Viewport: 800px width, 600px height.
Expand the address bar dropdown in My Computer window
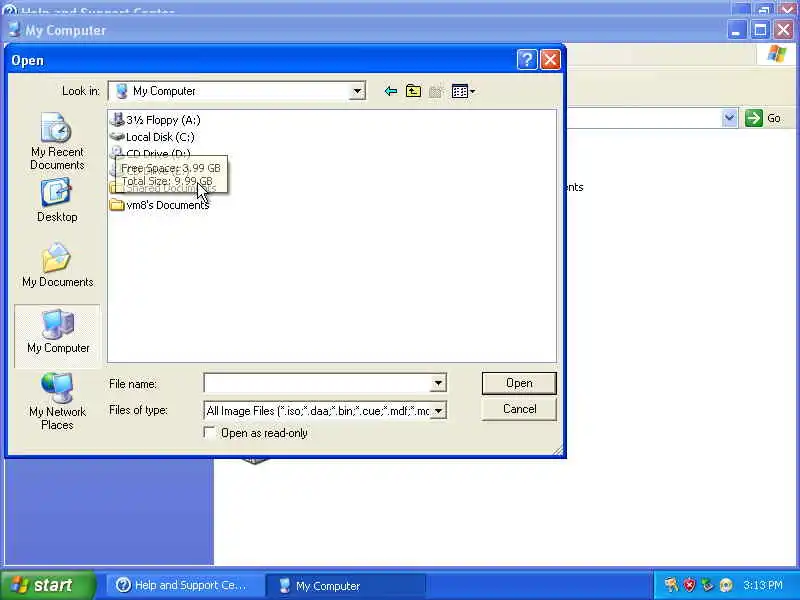tap(730, 118)
